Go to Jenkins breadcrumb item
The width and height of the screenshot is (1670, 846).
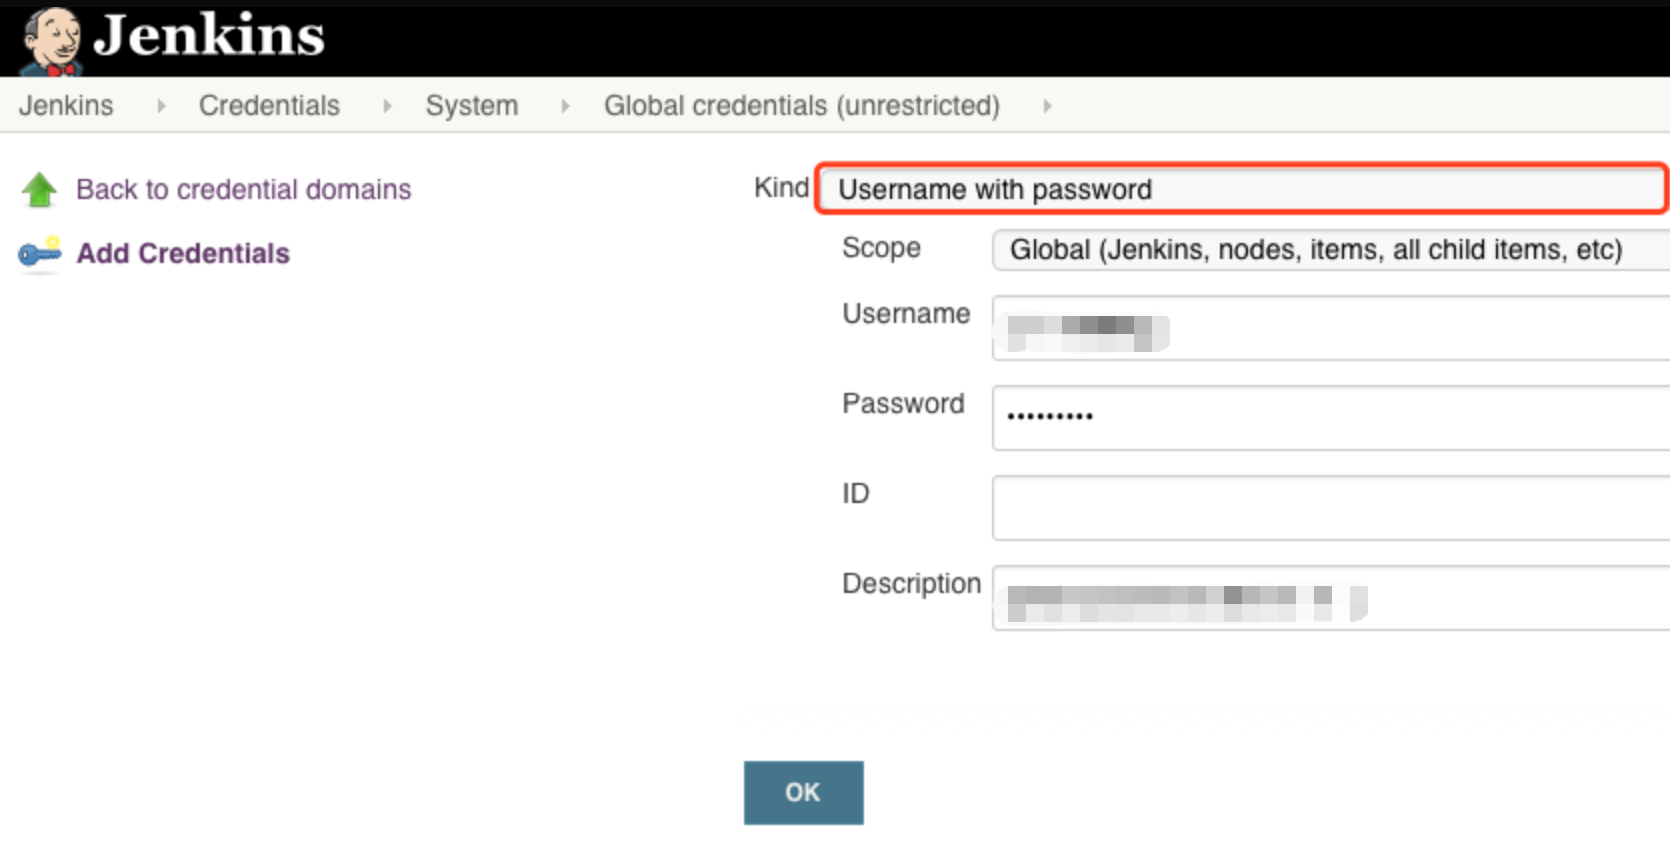click(66, 106)
